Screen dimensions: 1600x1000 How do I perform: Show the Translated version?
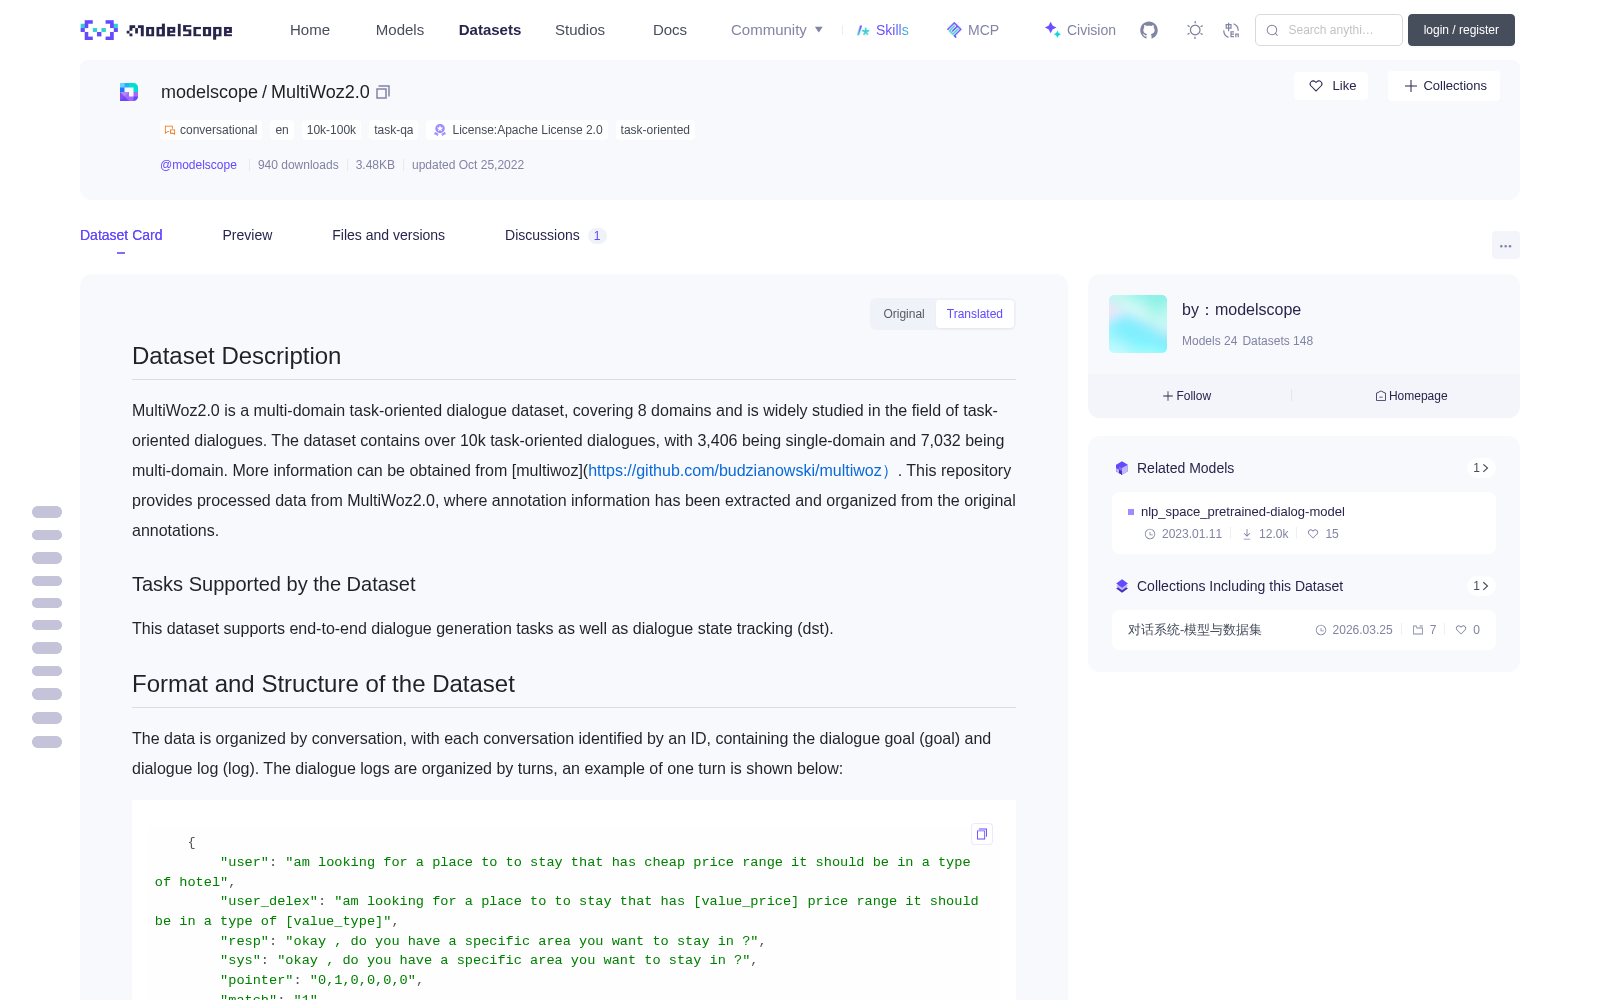tap(975, 314)
